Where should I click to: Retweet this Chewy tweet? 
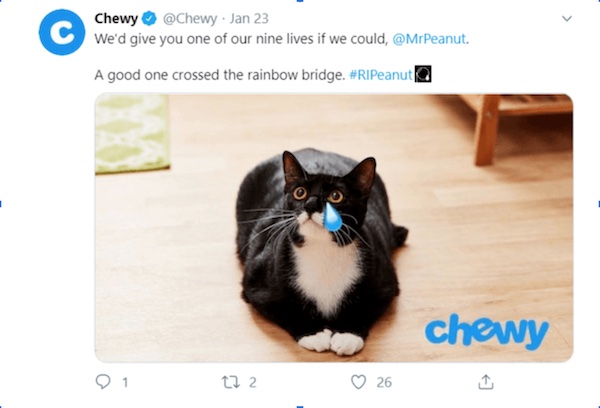coord(230,382)
